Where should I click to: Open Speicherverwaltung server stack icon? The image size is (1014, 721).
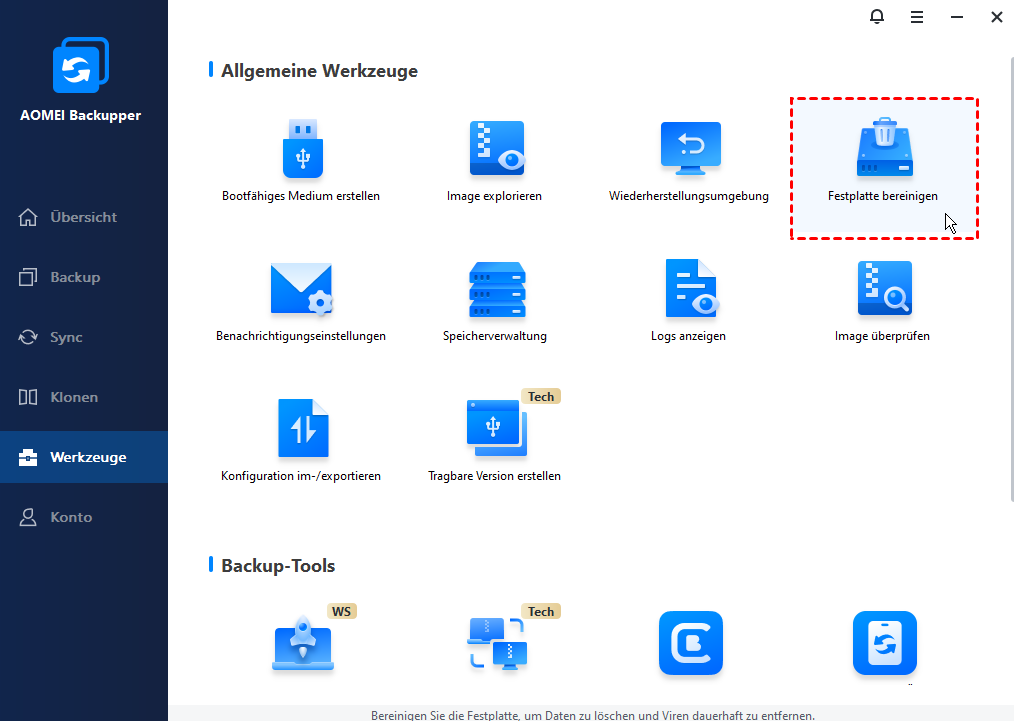pos(497,289)
